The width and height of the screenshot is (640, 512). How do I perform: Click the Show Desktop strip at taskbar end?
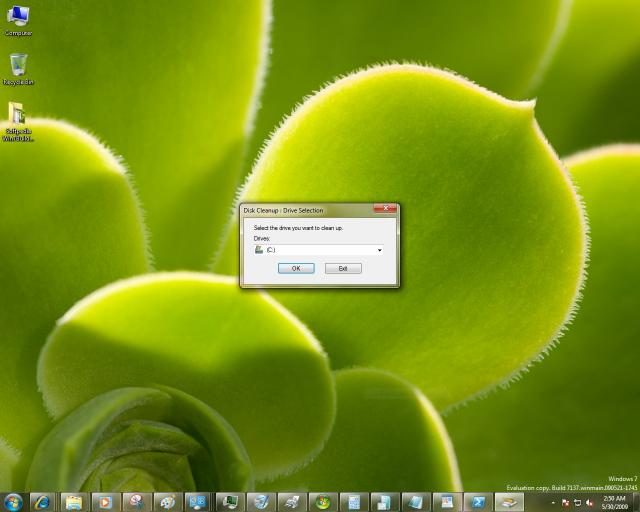[x=637, y=501]
